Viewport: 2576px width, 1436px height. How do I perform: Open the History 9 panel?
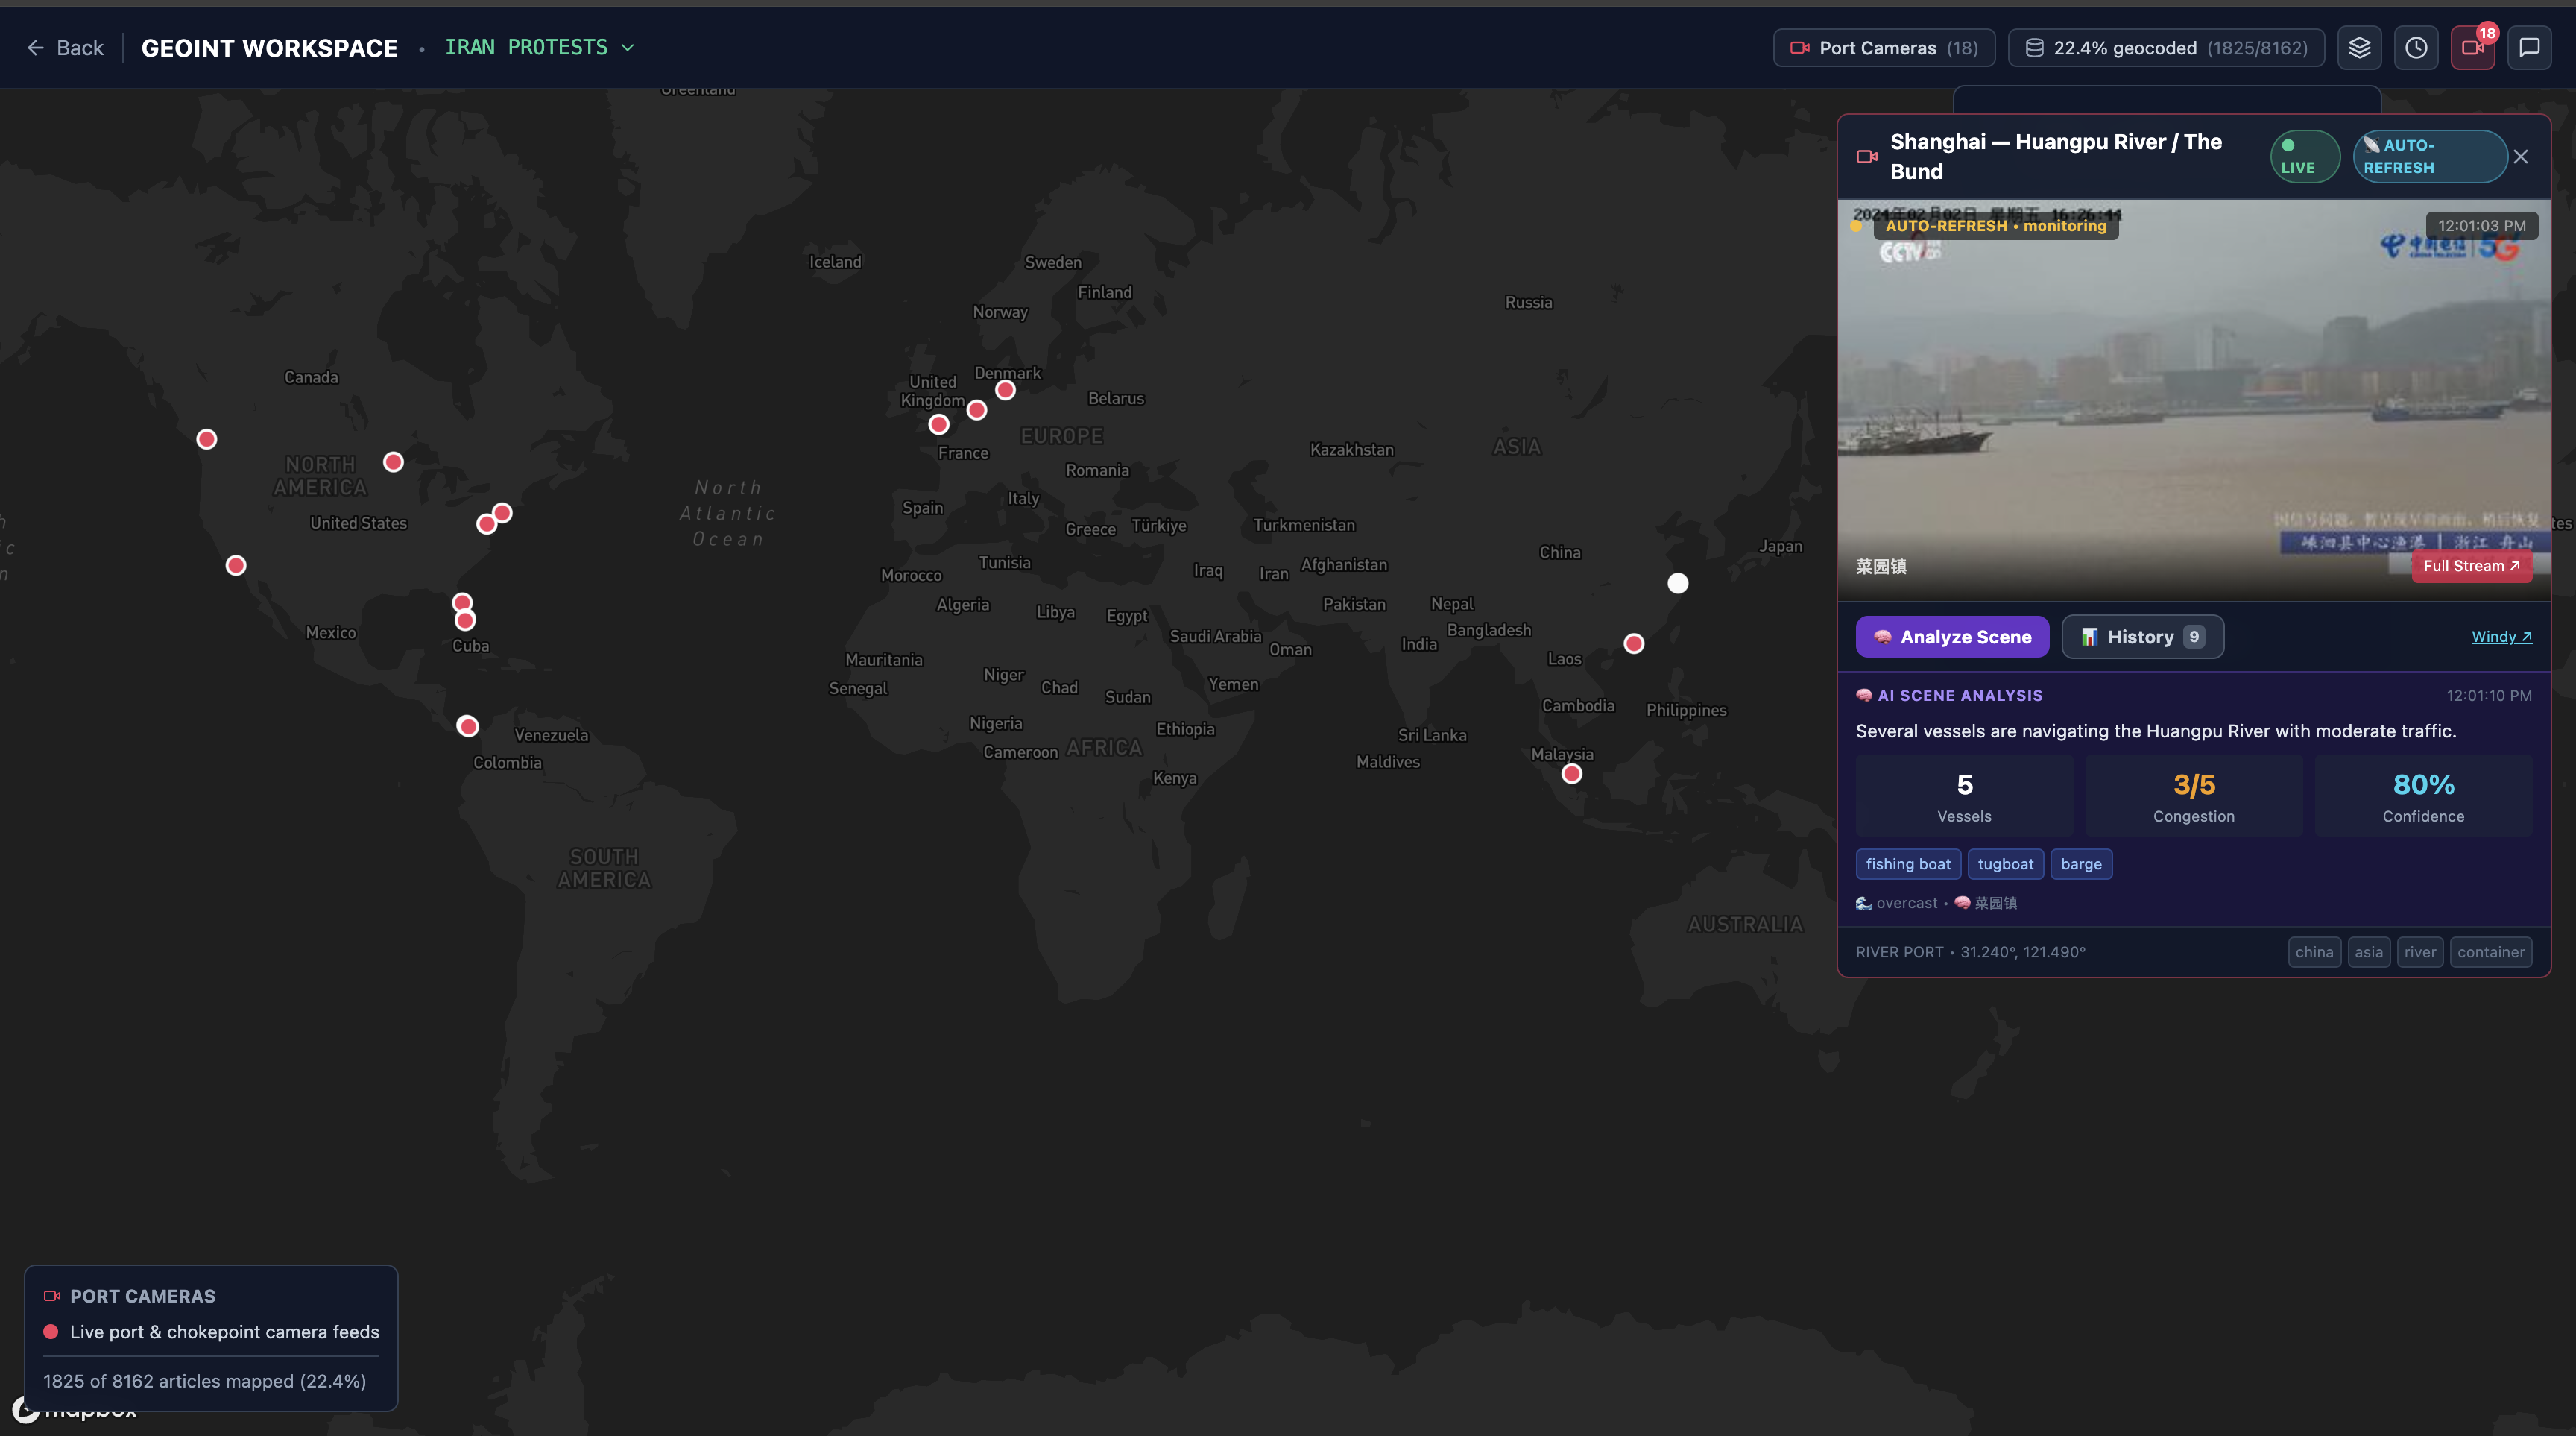[x=2142, y=637]
